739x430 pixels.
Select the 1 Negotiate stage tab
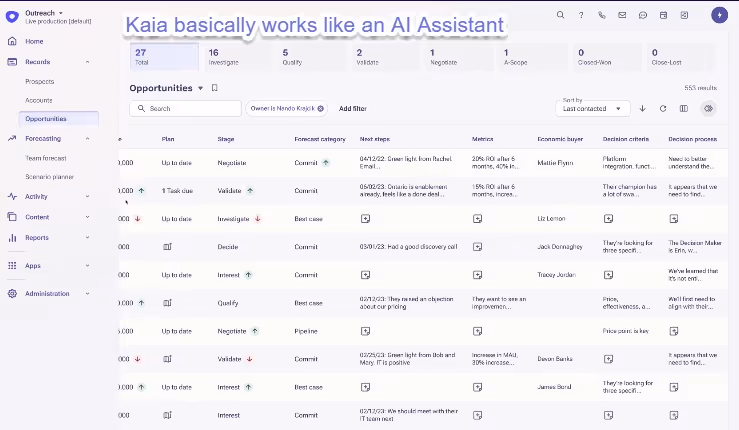460,57
